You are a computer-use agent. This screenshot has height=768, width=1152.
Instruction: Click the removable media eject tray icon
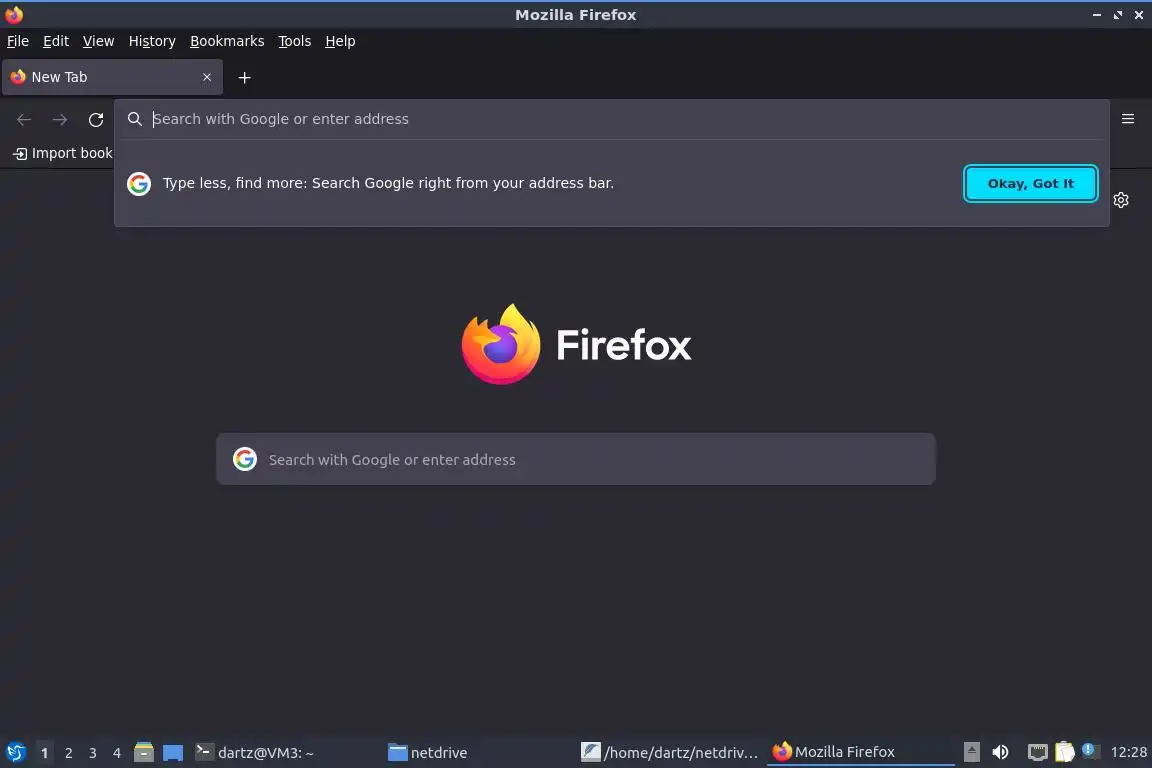[x=971, y=752]
